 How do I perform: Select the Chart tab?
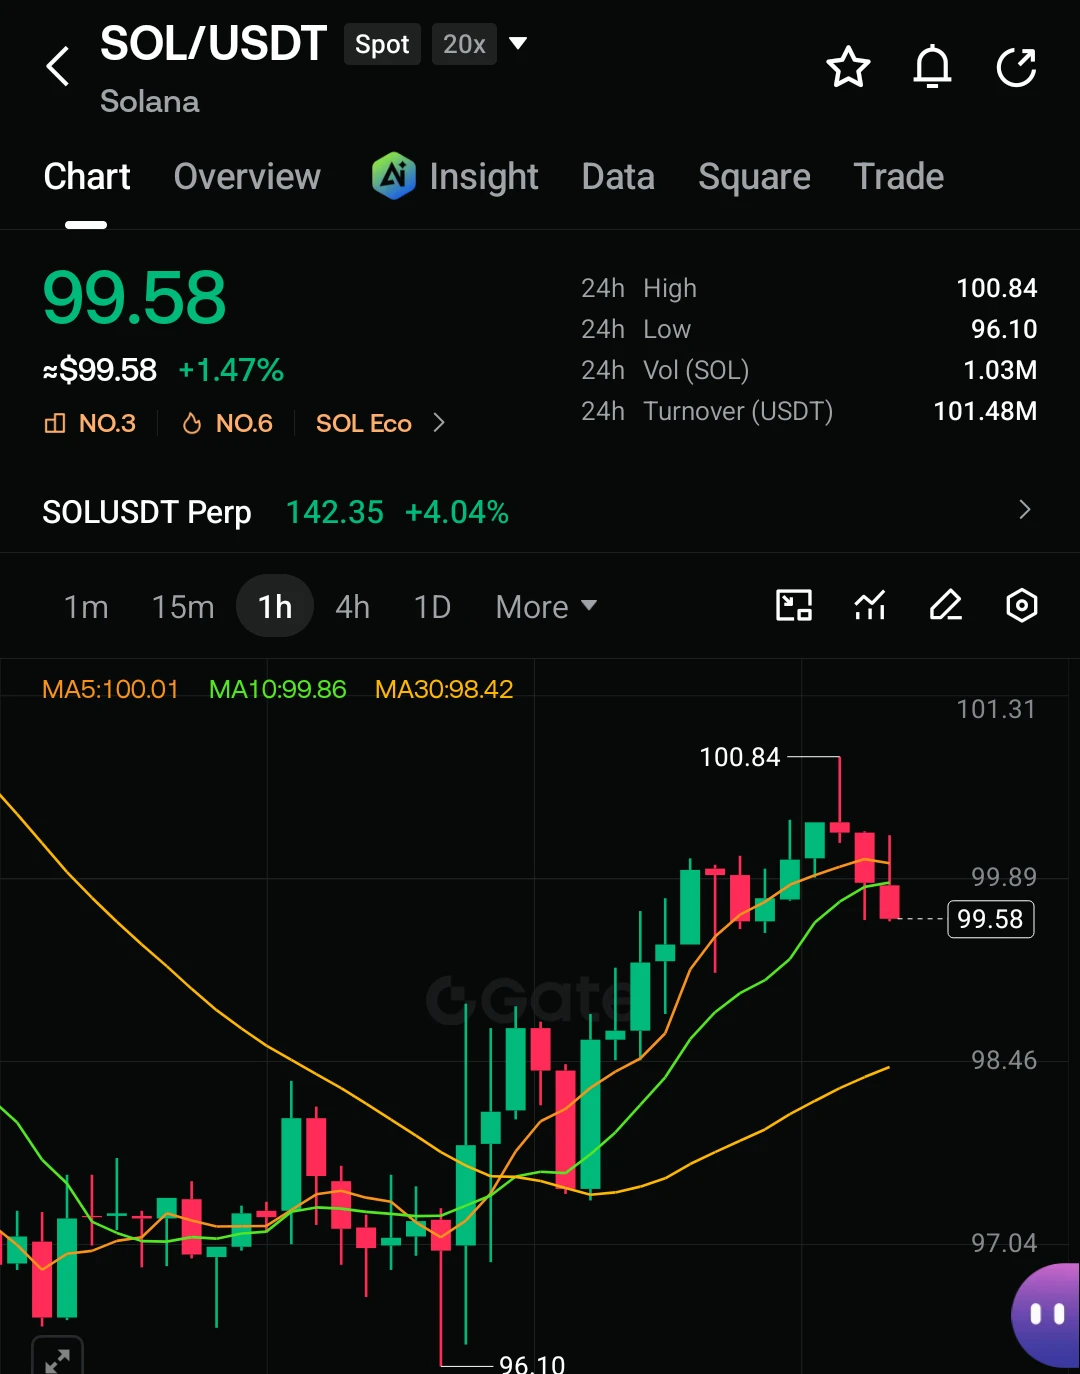tap(87, 177)
